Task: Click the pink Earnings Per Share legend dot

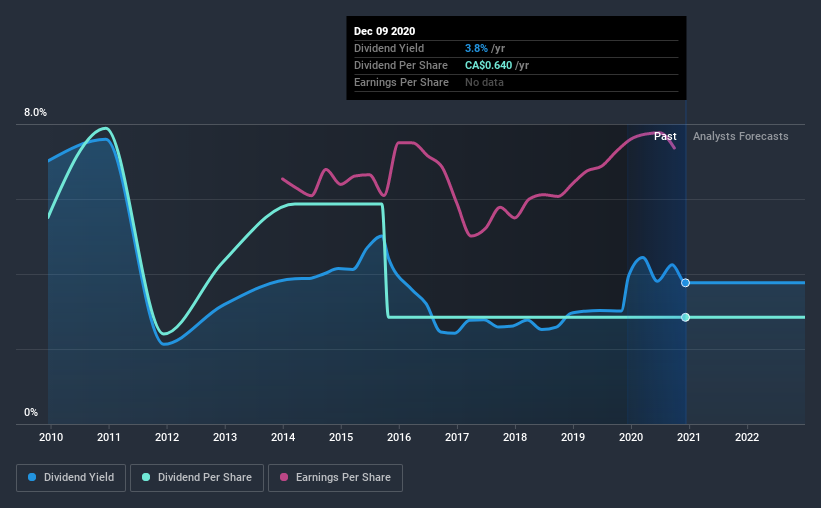Action: (284, 477)
